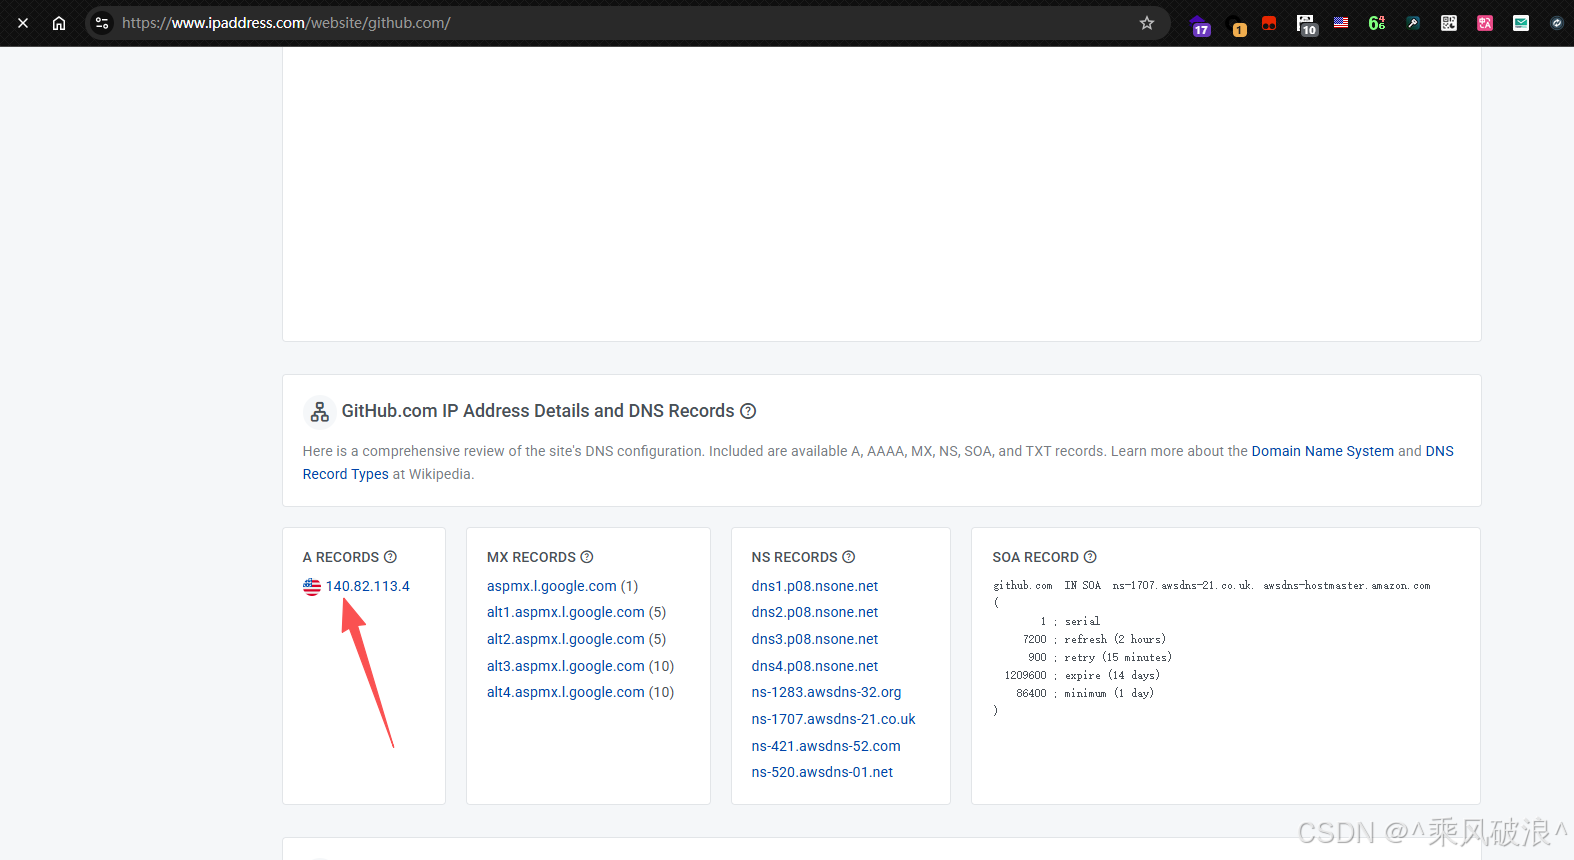Open ns-520.awsdns-01.net name server
Viewport: 1574px width, 860px height.
click(x=823, y=772)
